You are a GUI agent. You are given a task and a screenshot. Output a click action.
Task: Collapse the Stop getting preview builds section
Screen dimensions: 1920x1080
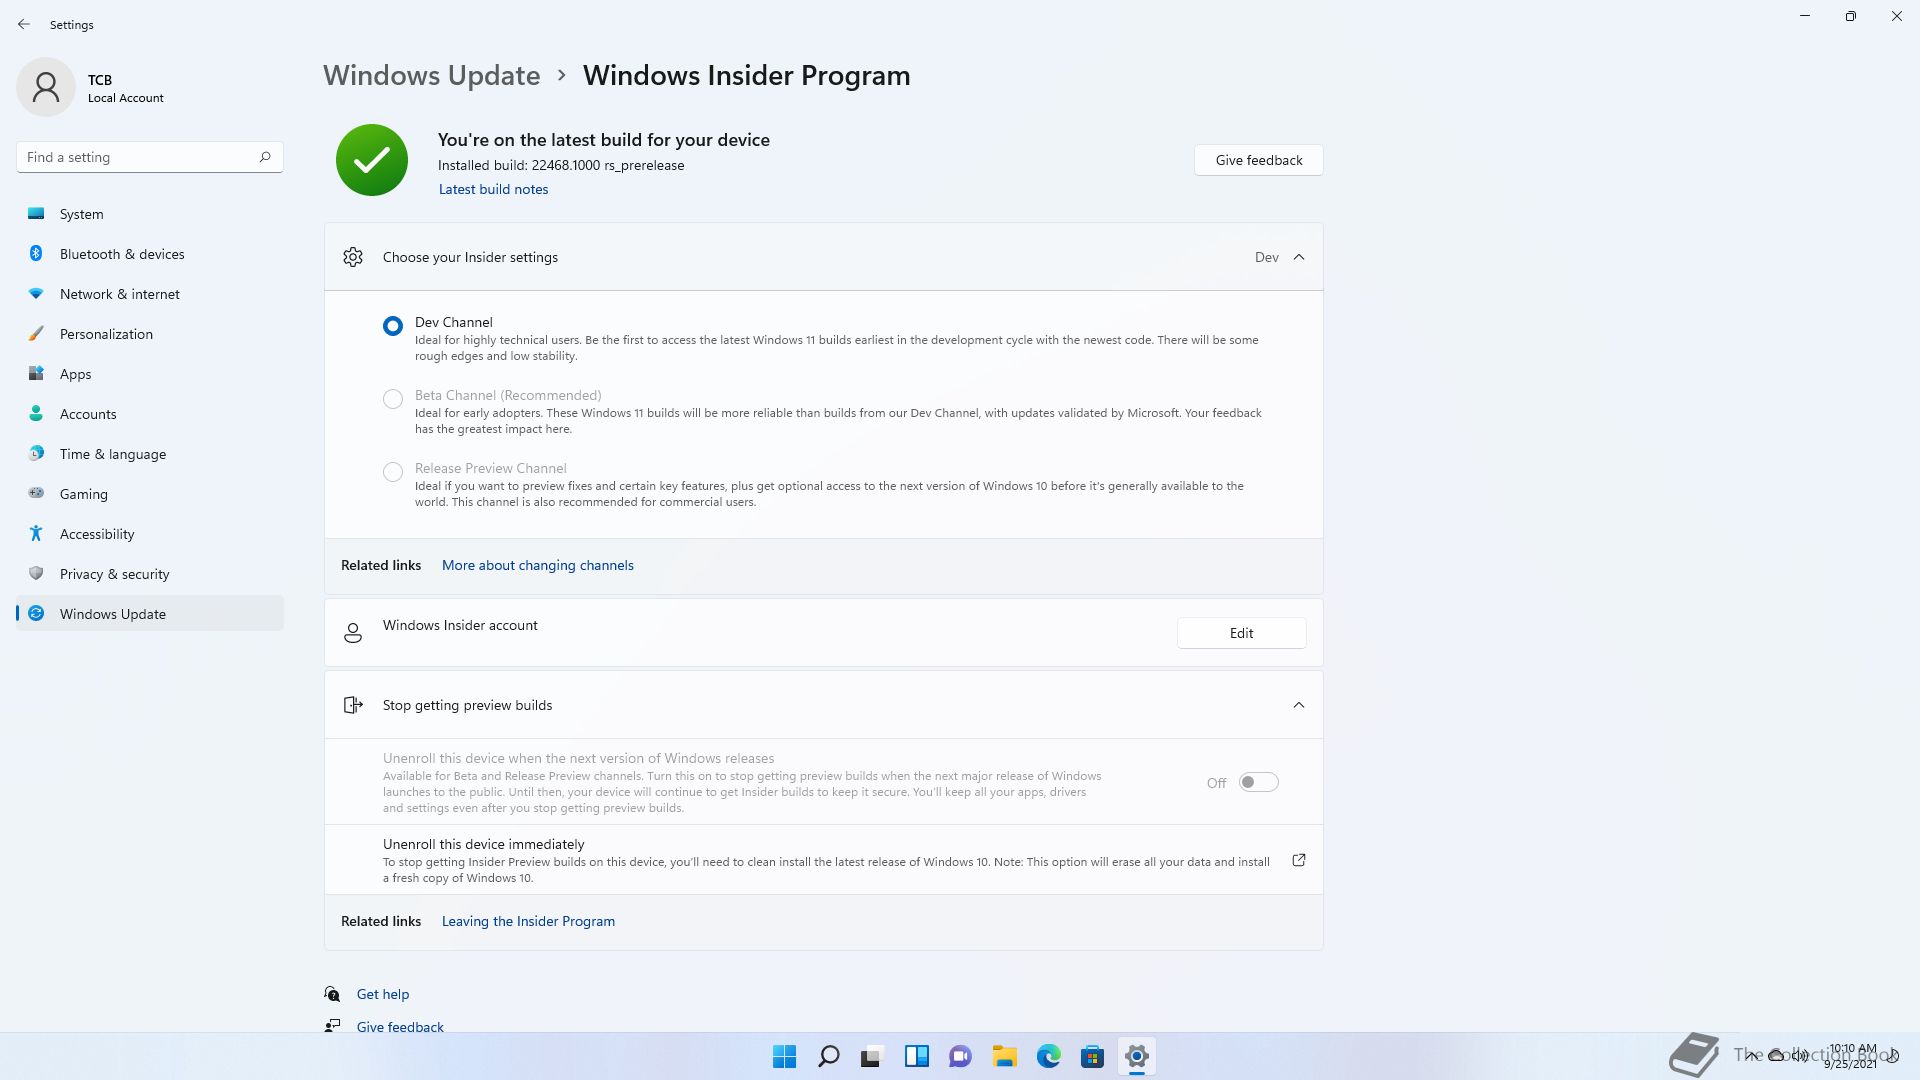1298,705
